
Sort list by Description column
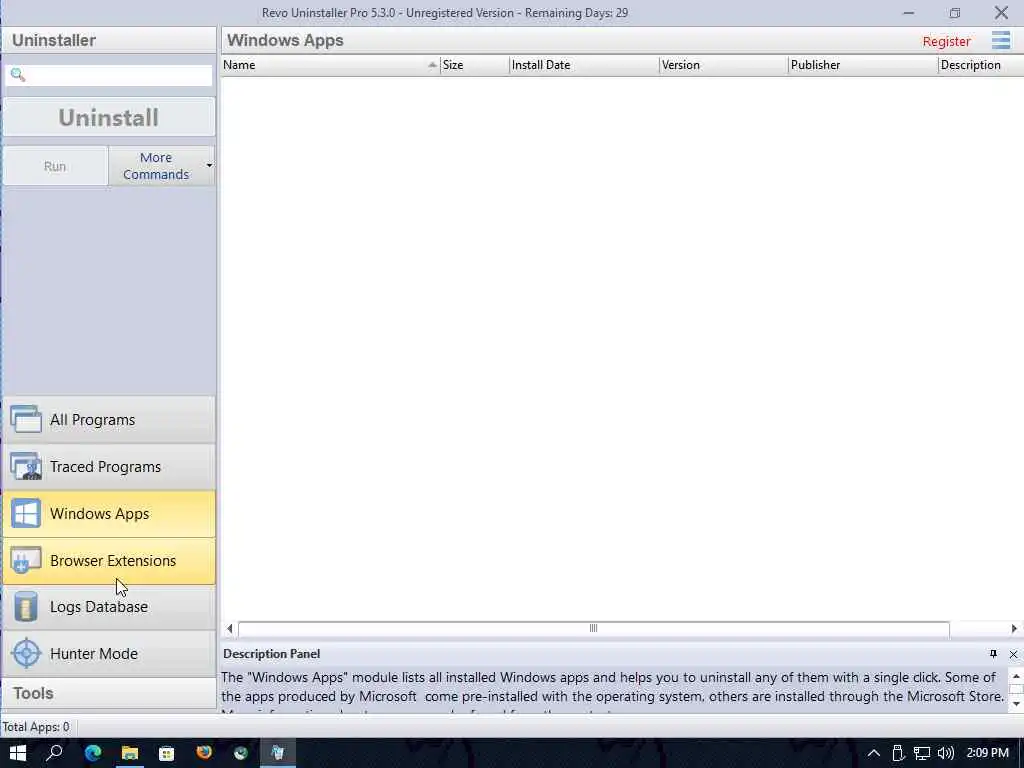981,65
